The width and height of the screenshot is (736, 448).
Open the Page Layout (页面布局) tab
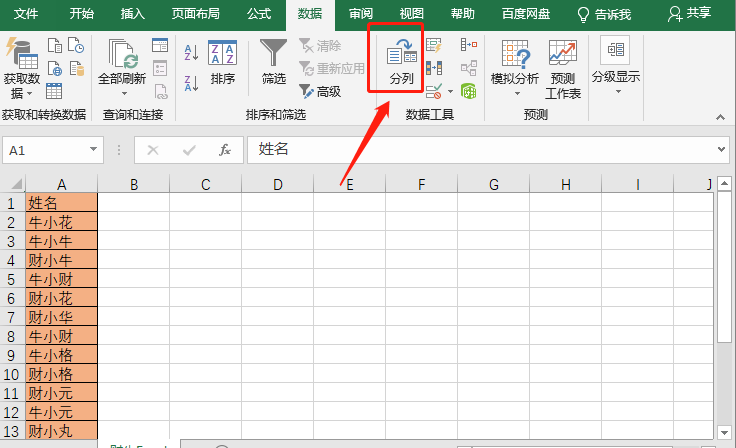[x=196, y=13]
